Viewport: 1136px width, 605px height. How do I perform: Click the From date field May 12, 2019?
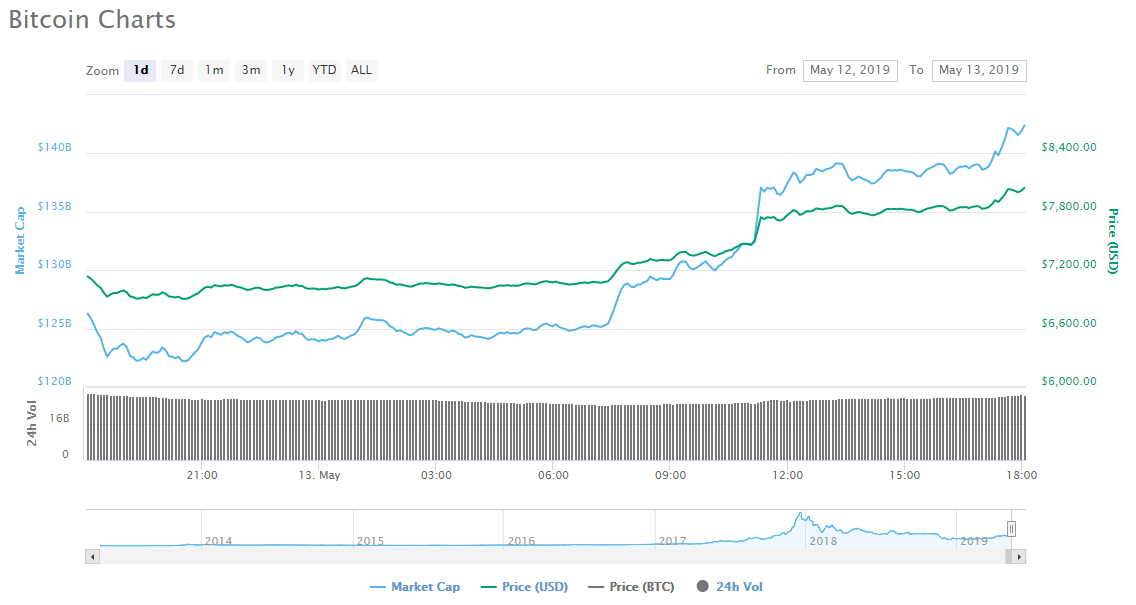pos(849,70)
